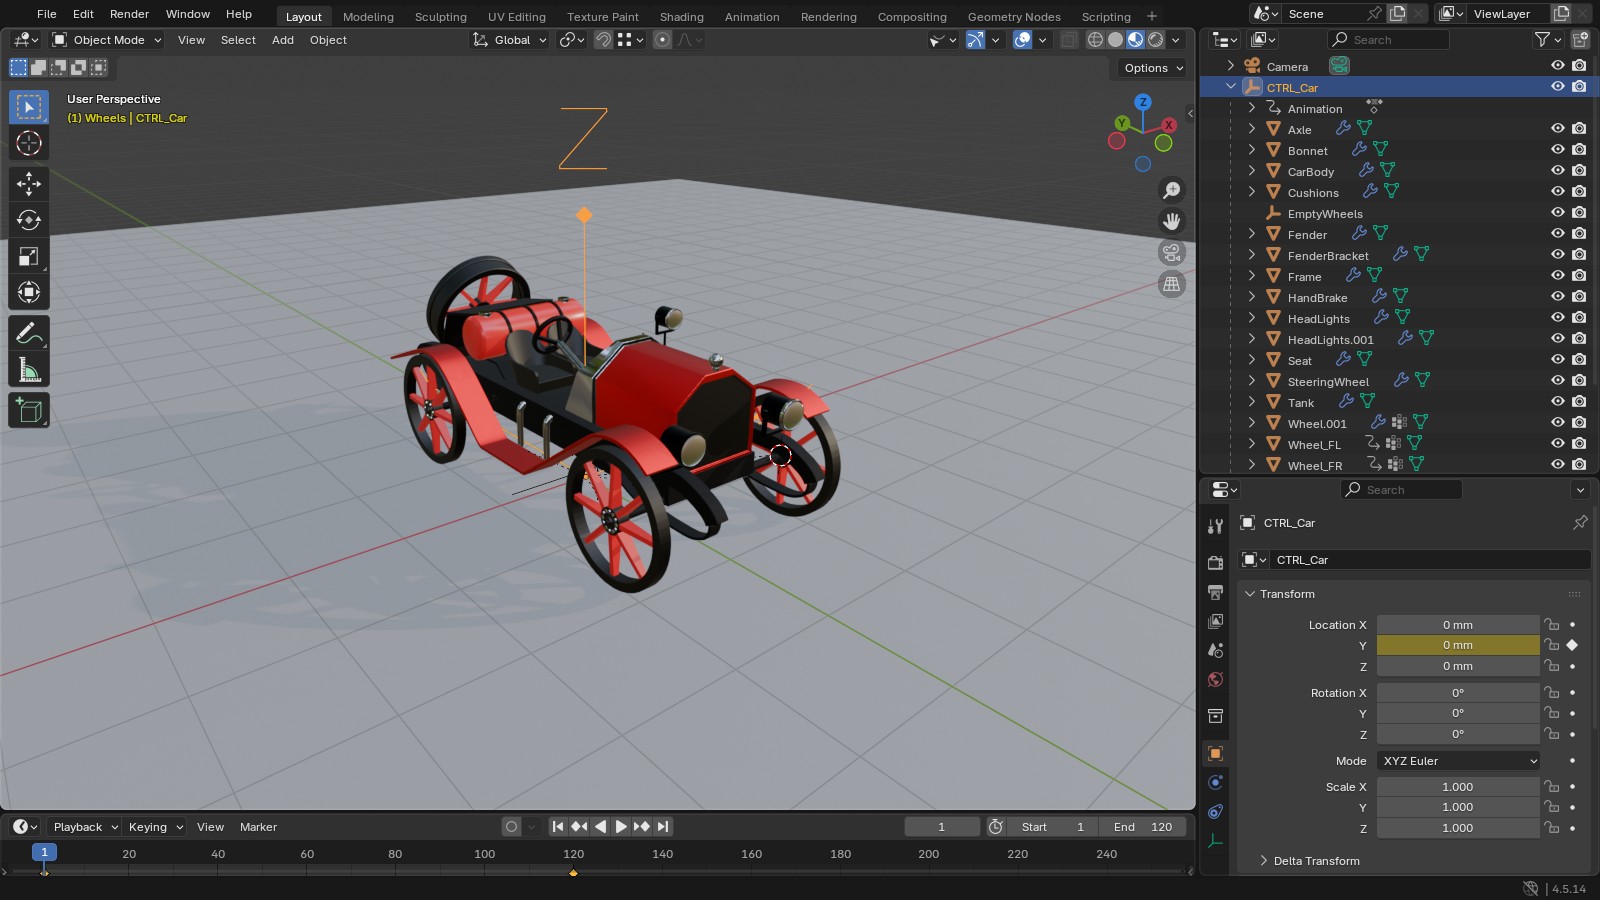The image size is (1600, 900).
Task: Select the Measure tool
Action: (29, 370)
